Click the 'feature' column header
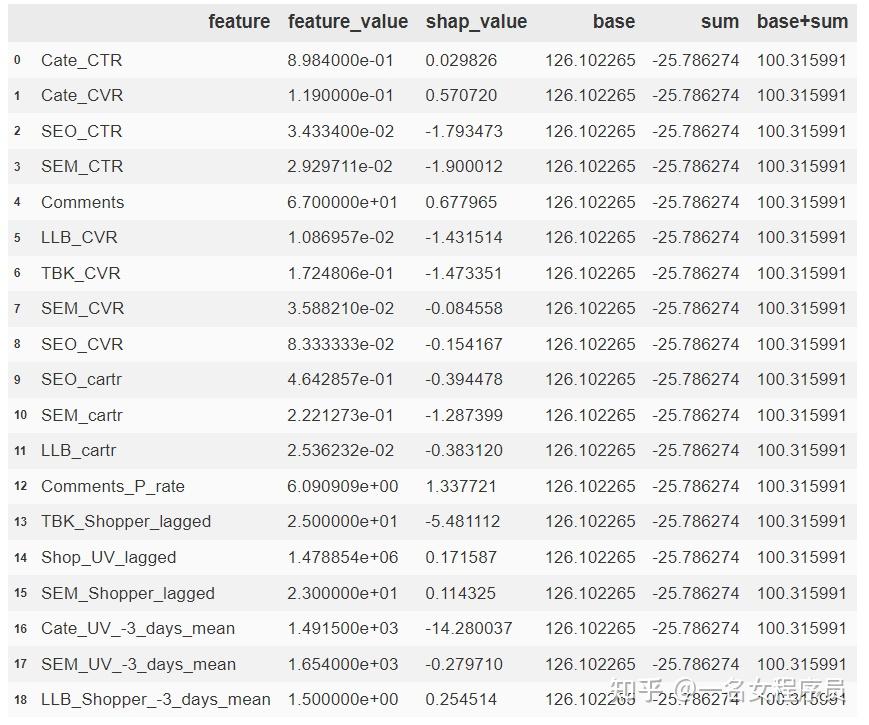 coord(239,21)
